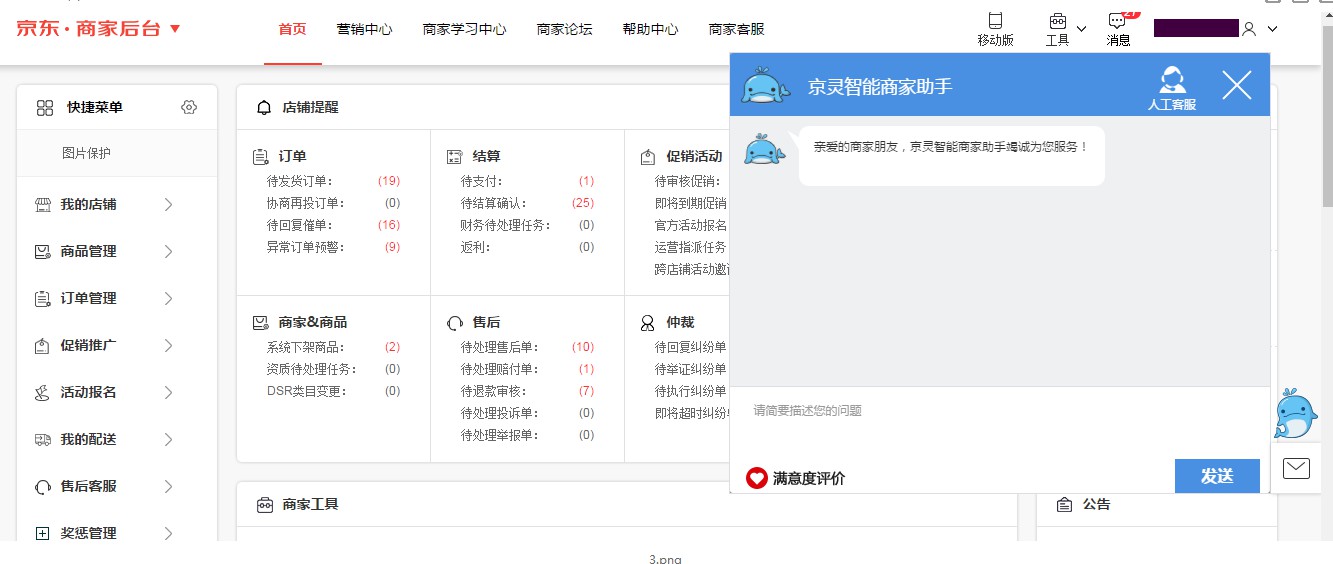1333x564 pixels.
Task: Open 待审核促销 link
Action: coord(687,181)
